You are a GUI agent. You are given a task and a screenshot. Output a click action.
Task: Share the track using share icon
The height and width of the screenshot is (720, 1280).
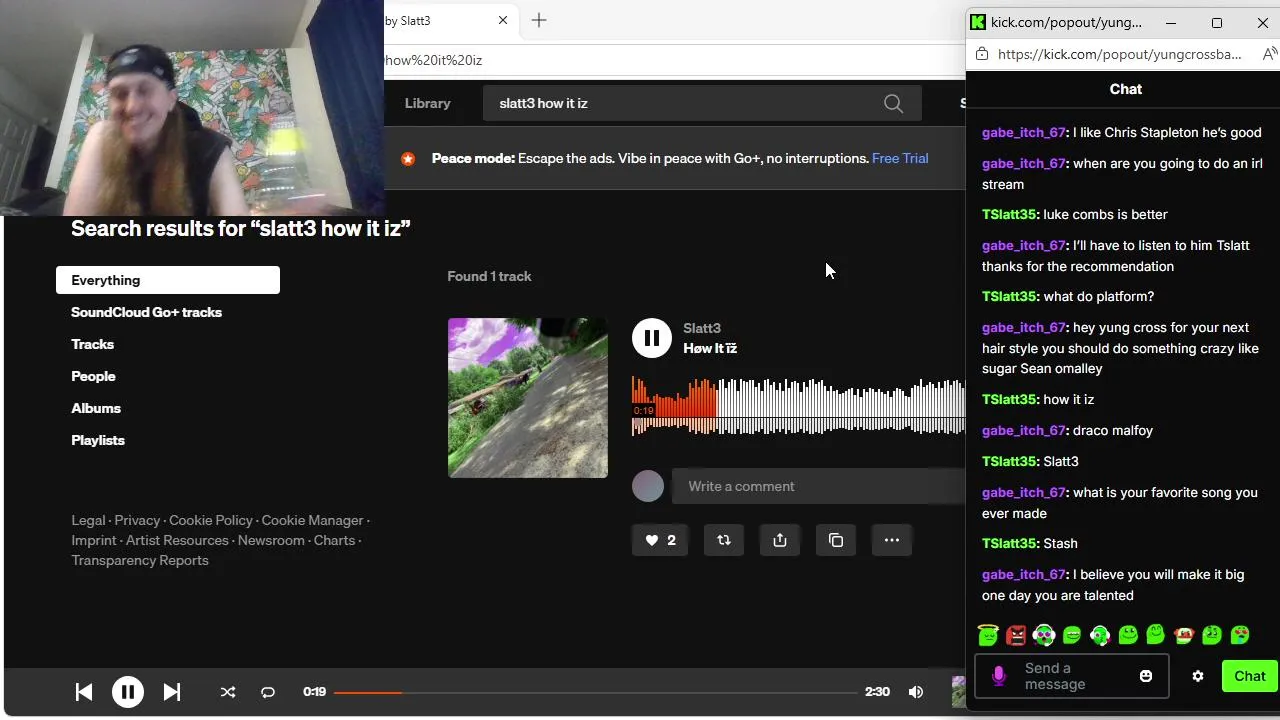click(x=780, y=540)
